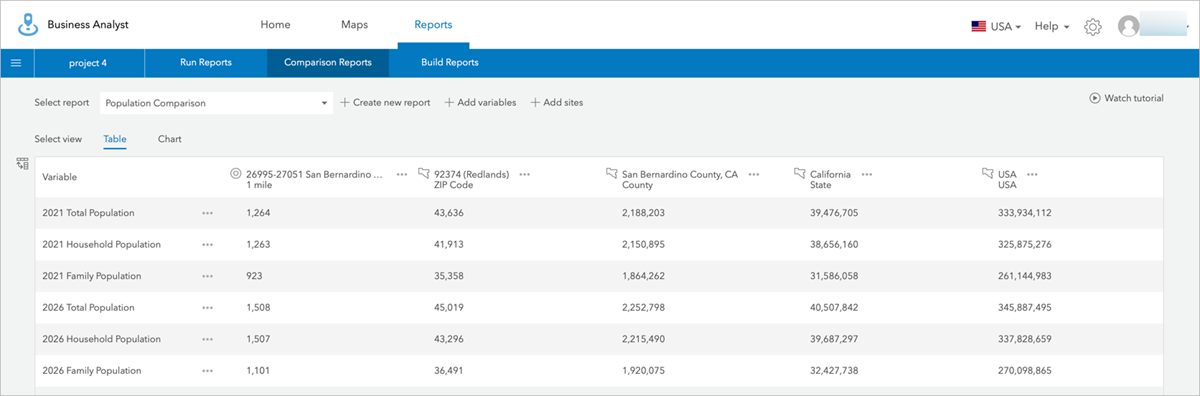
Task: Open options for San Bernardino 1 mile column
Action: coord(402,174)
